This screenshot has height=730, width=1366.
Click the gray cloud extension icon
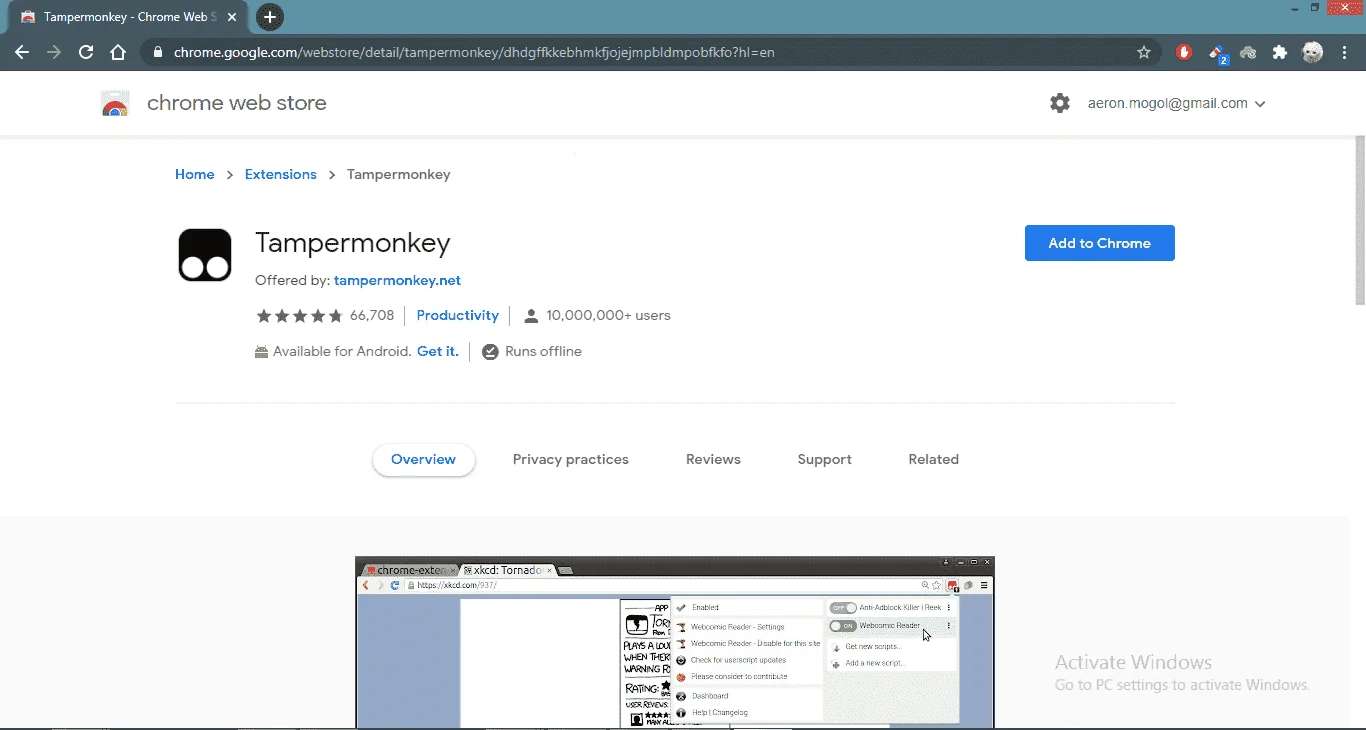[1248, 53]
